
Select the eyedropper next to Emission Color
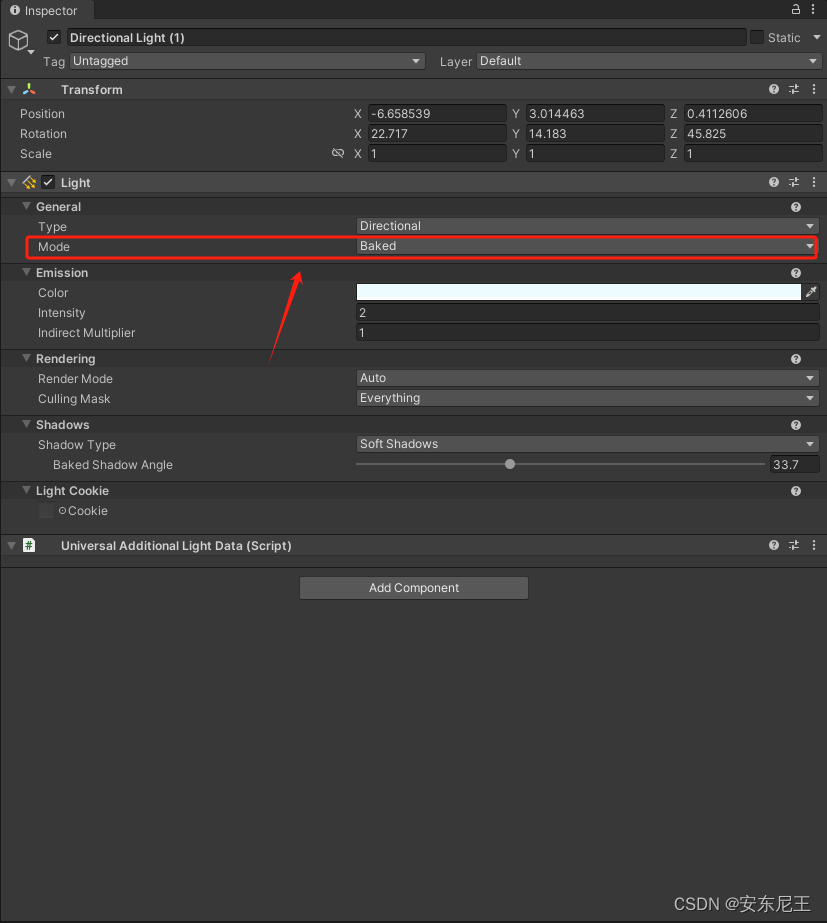tap(811, 292)
